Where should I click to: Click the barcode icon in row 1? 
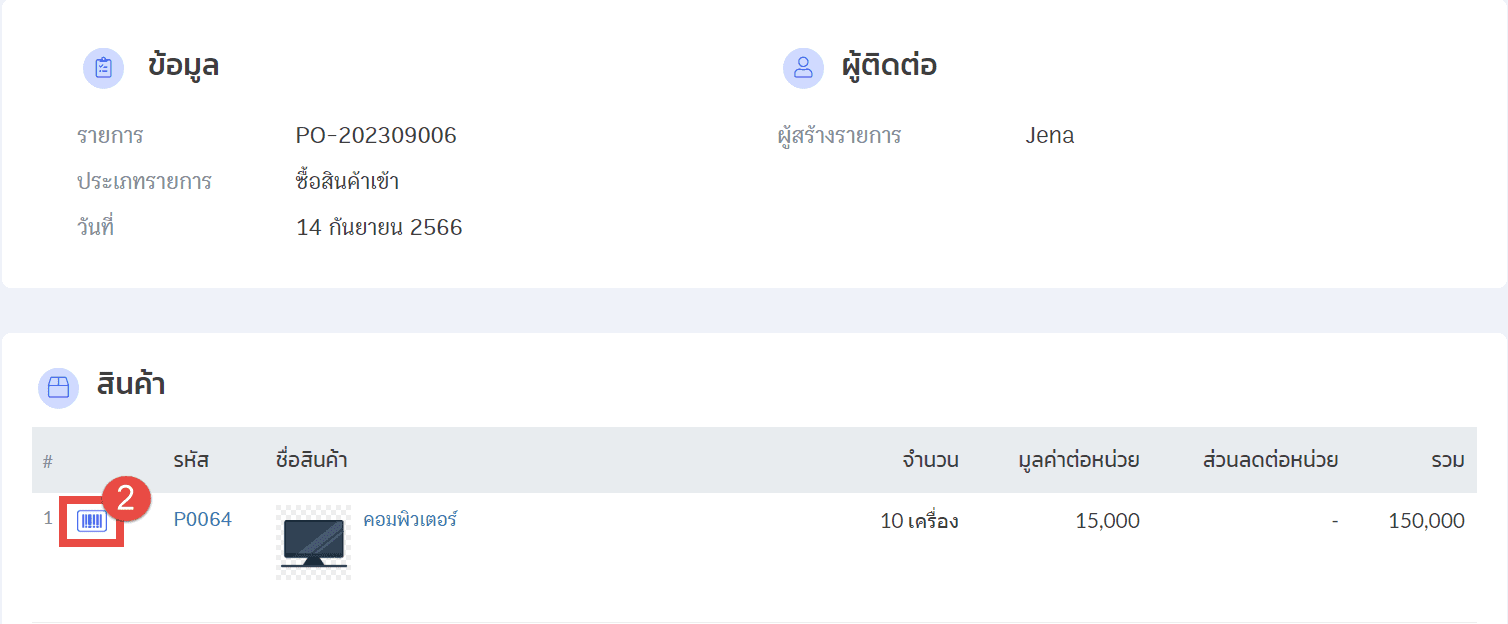pyautogui.click(x=92, y=521)
